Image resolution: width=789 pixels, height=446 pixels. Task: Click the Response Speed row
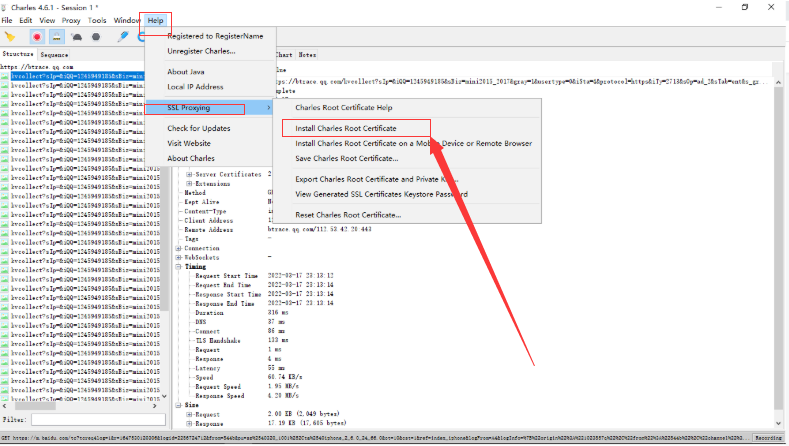(247, 396)
